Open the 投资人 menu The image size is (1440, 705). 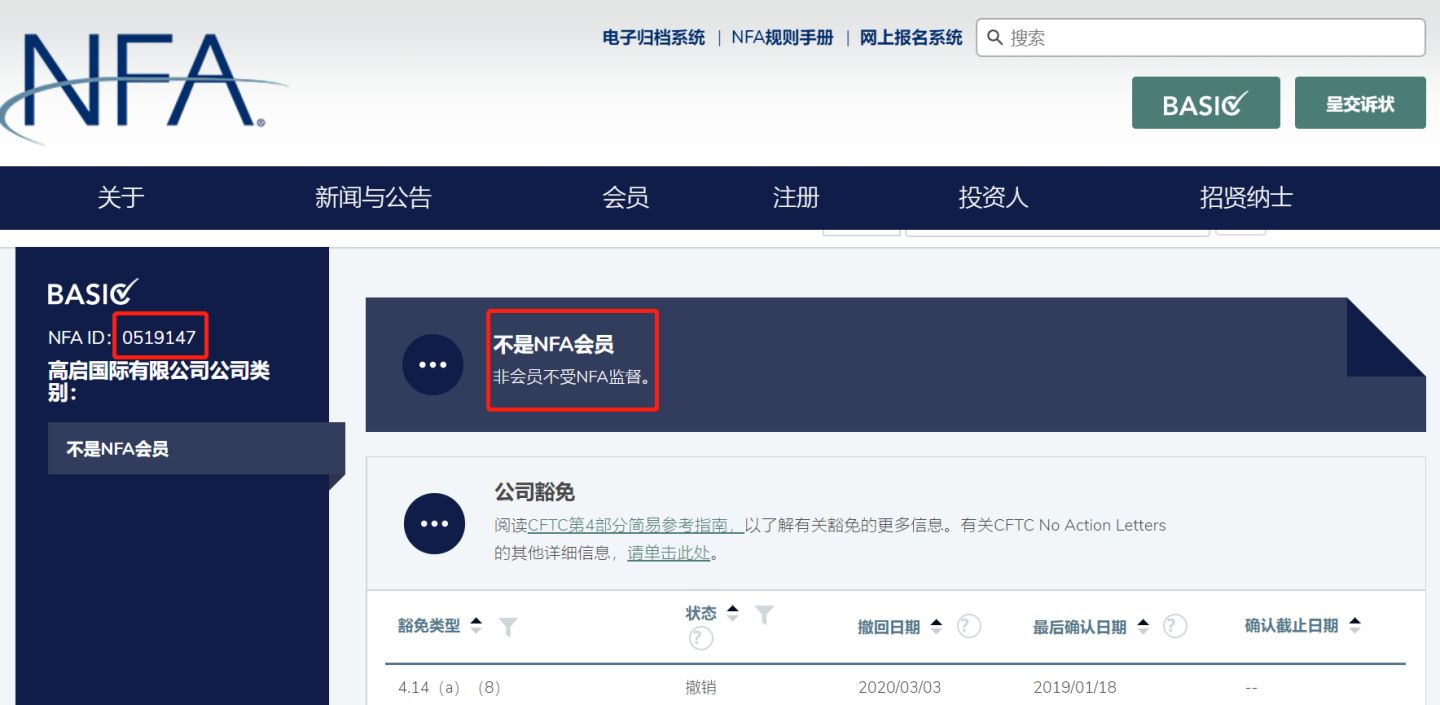click(x=993, y=198)
